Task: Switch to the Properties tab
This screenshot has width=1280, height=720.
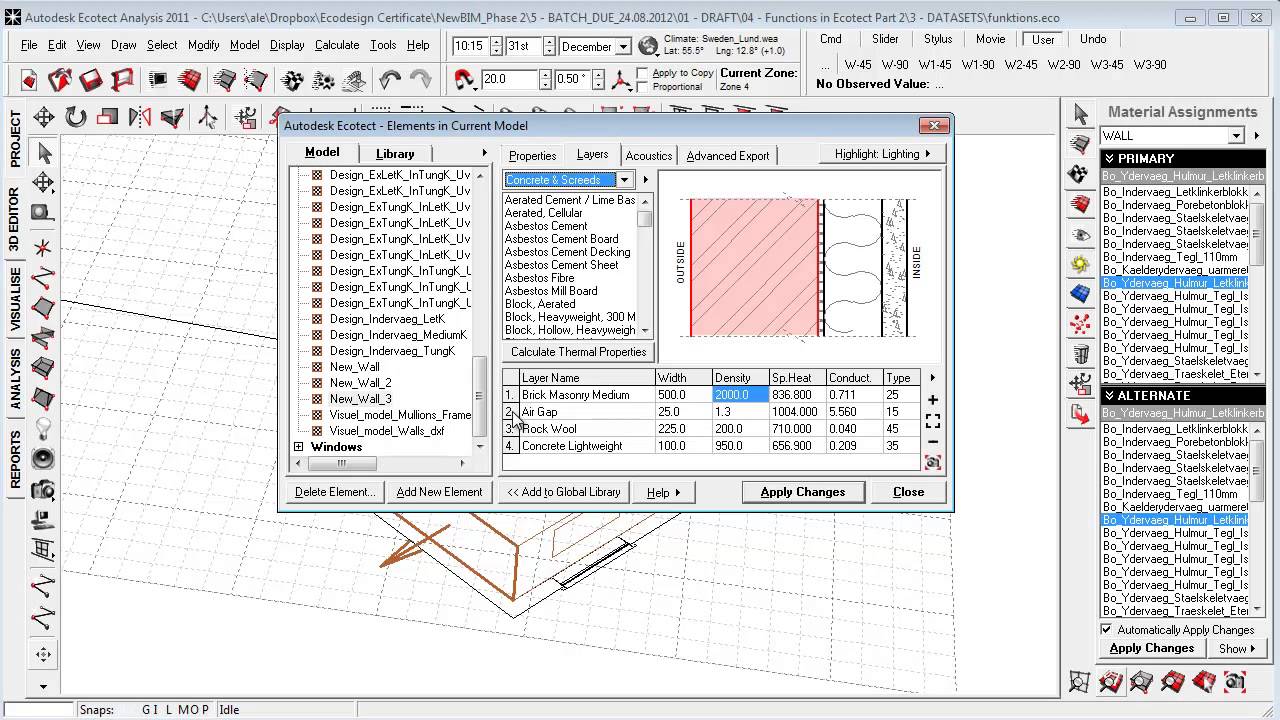Action: pos(532,156)
